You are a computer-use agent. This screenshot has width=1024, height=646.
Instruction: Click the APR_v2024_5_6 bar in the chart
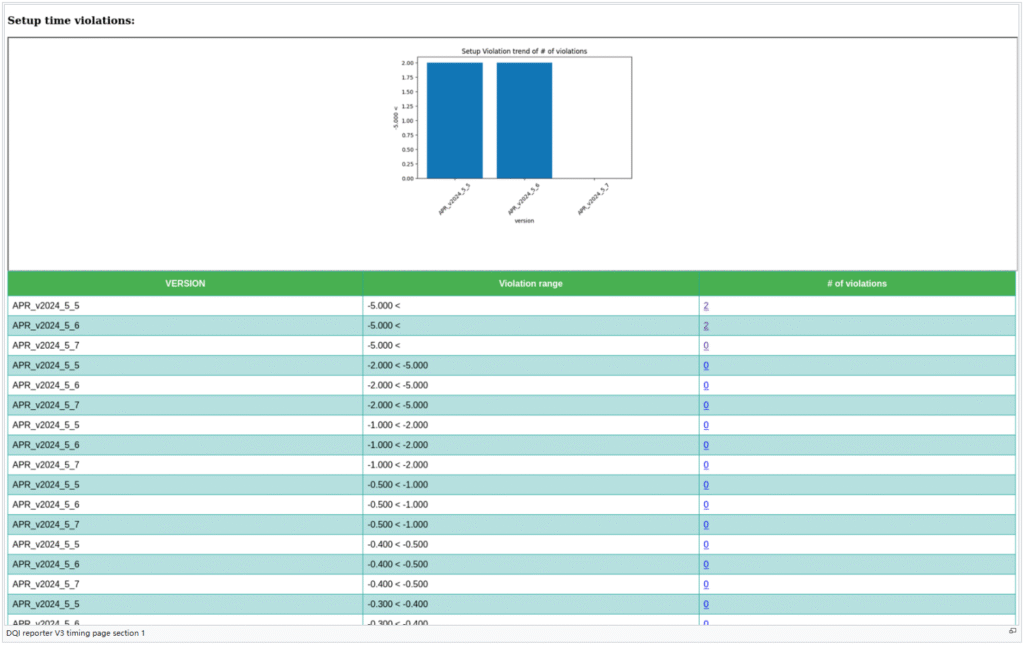click(x=524, y=120)
